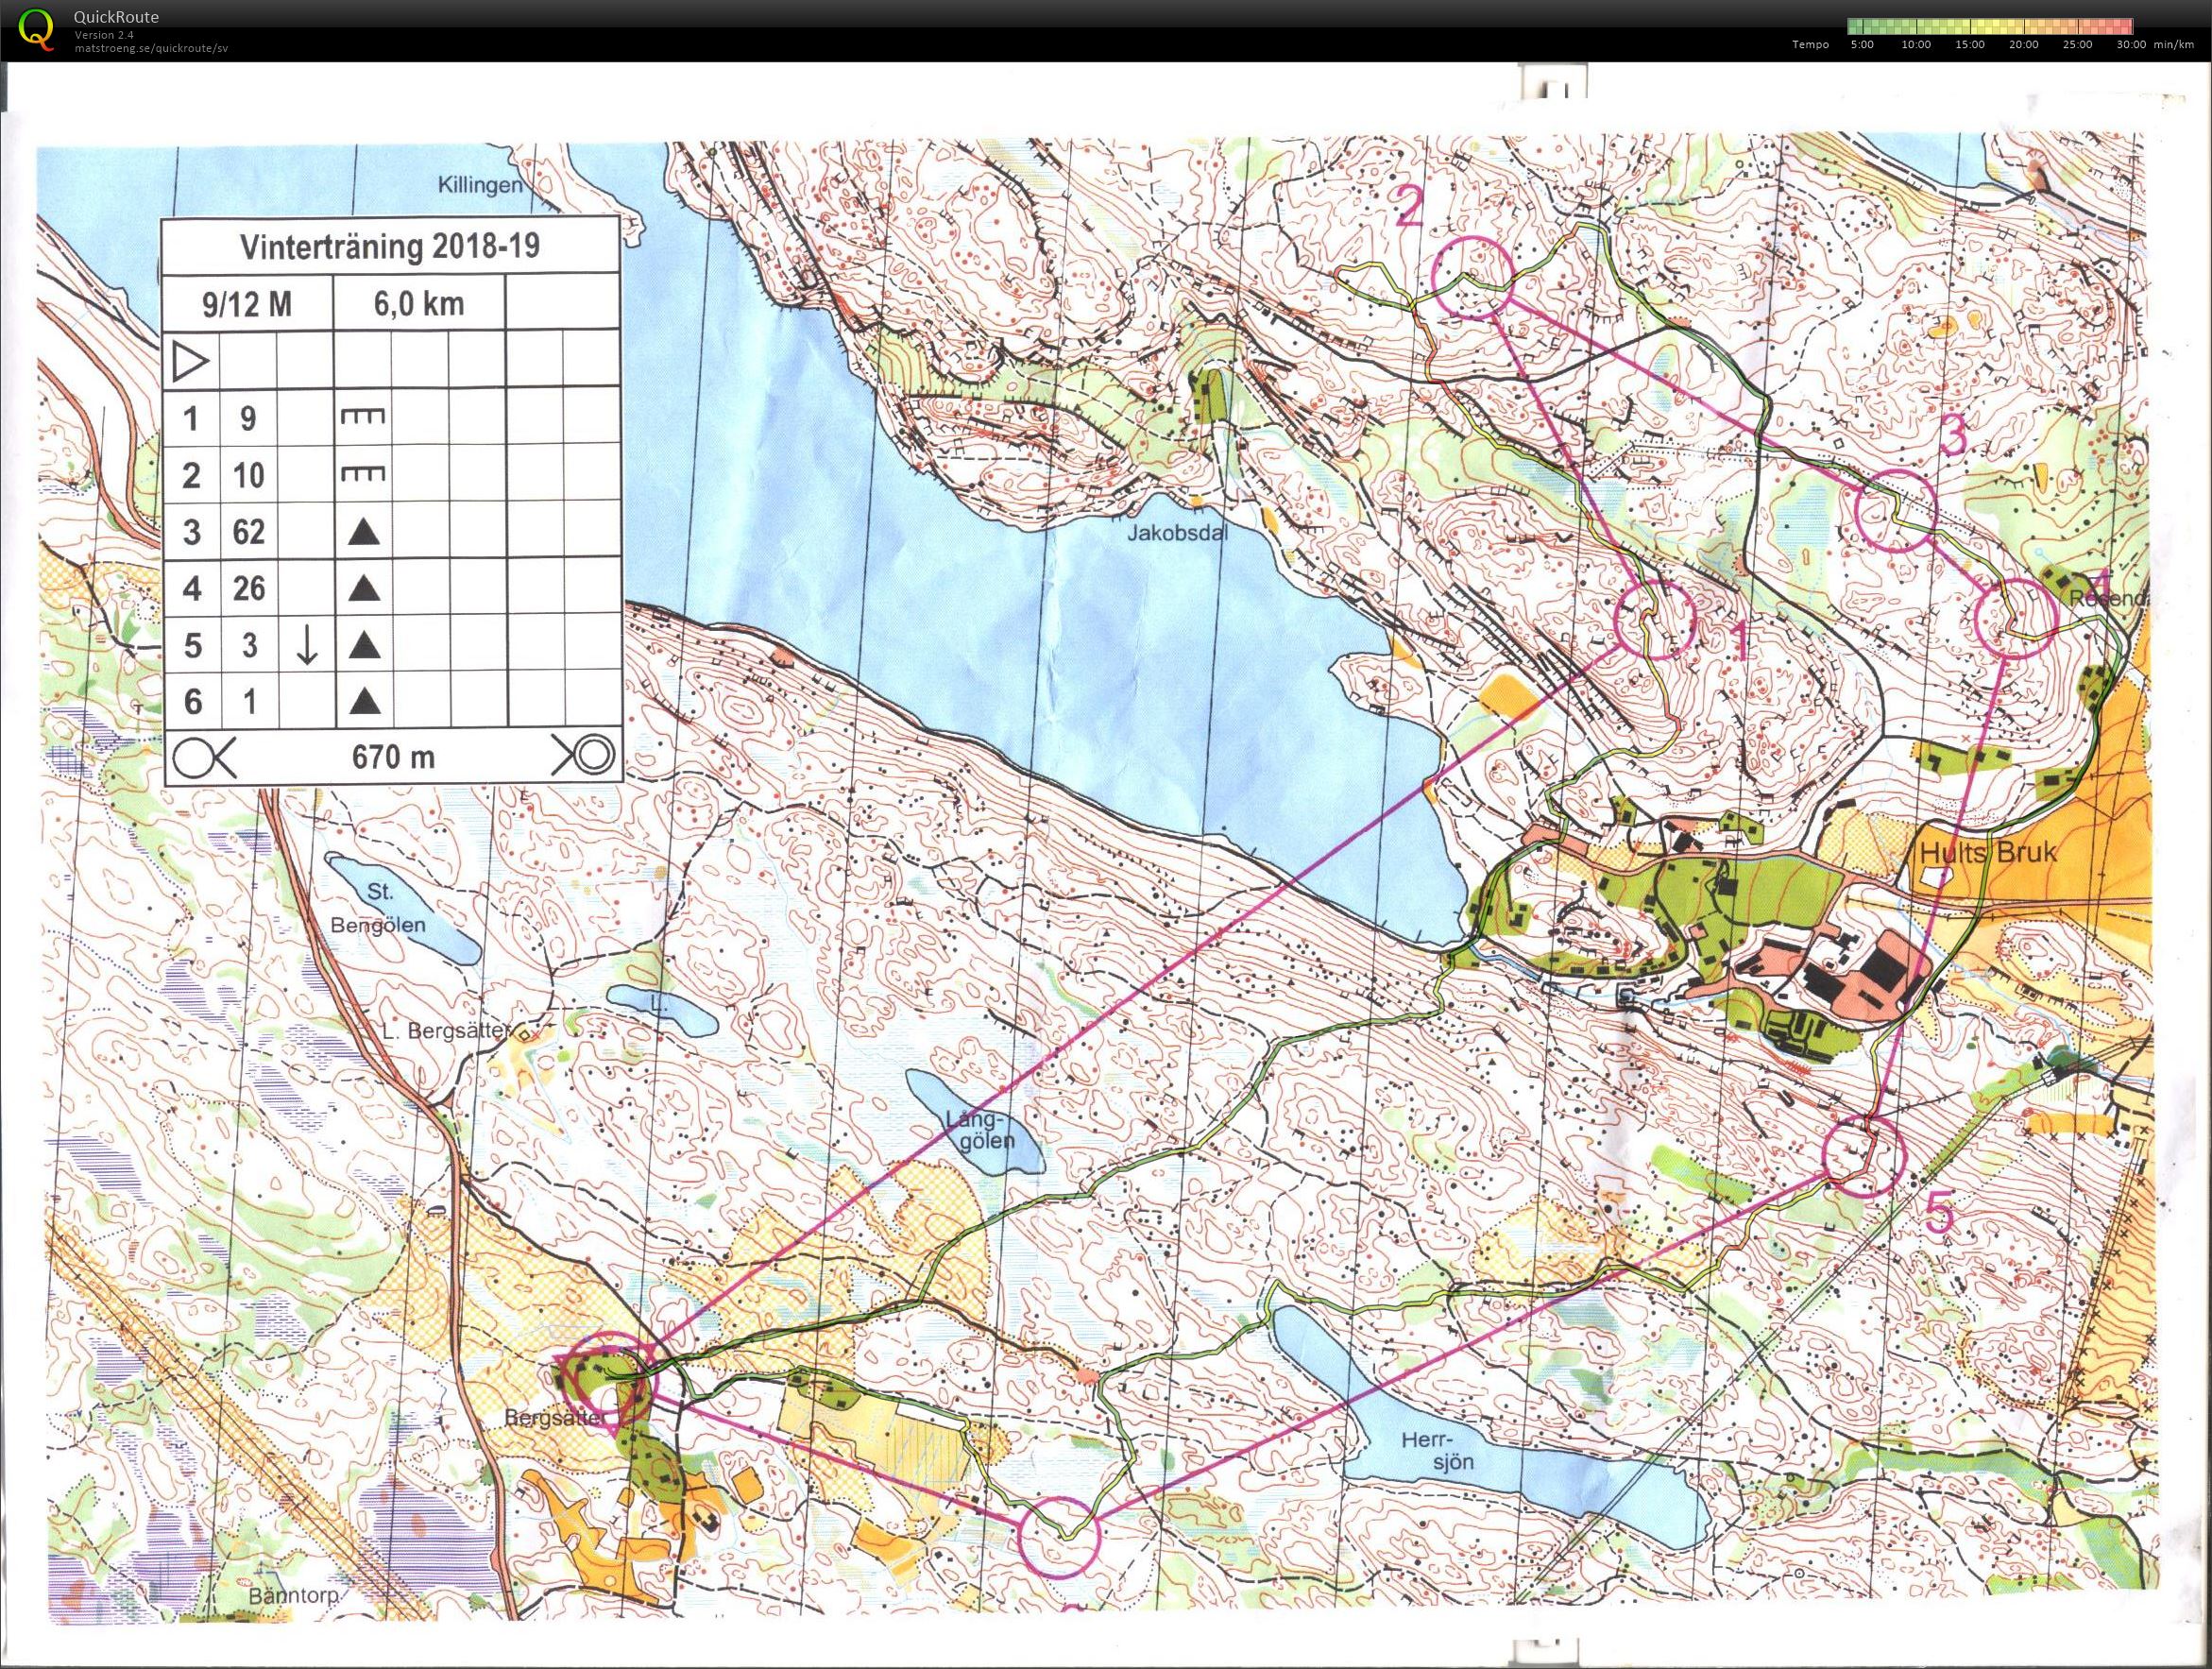Viewport: 2212px width, 1669px height.
Task: Click control circle 1 on the map
Action: [x=1655, y=620]
